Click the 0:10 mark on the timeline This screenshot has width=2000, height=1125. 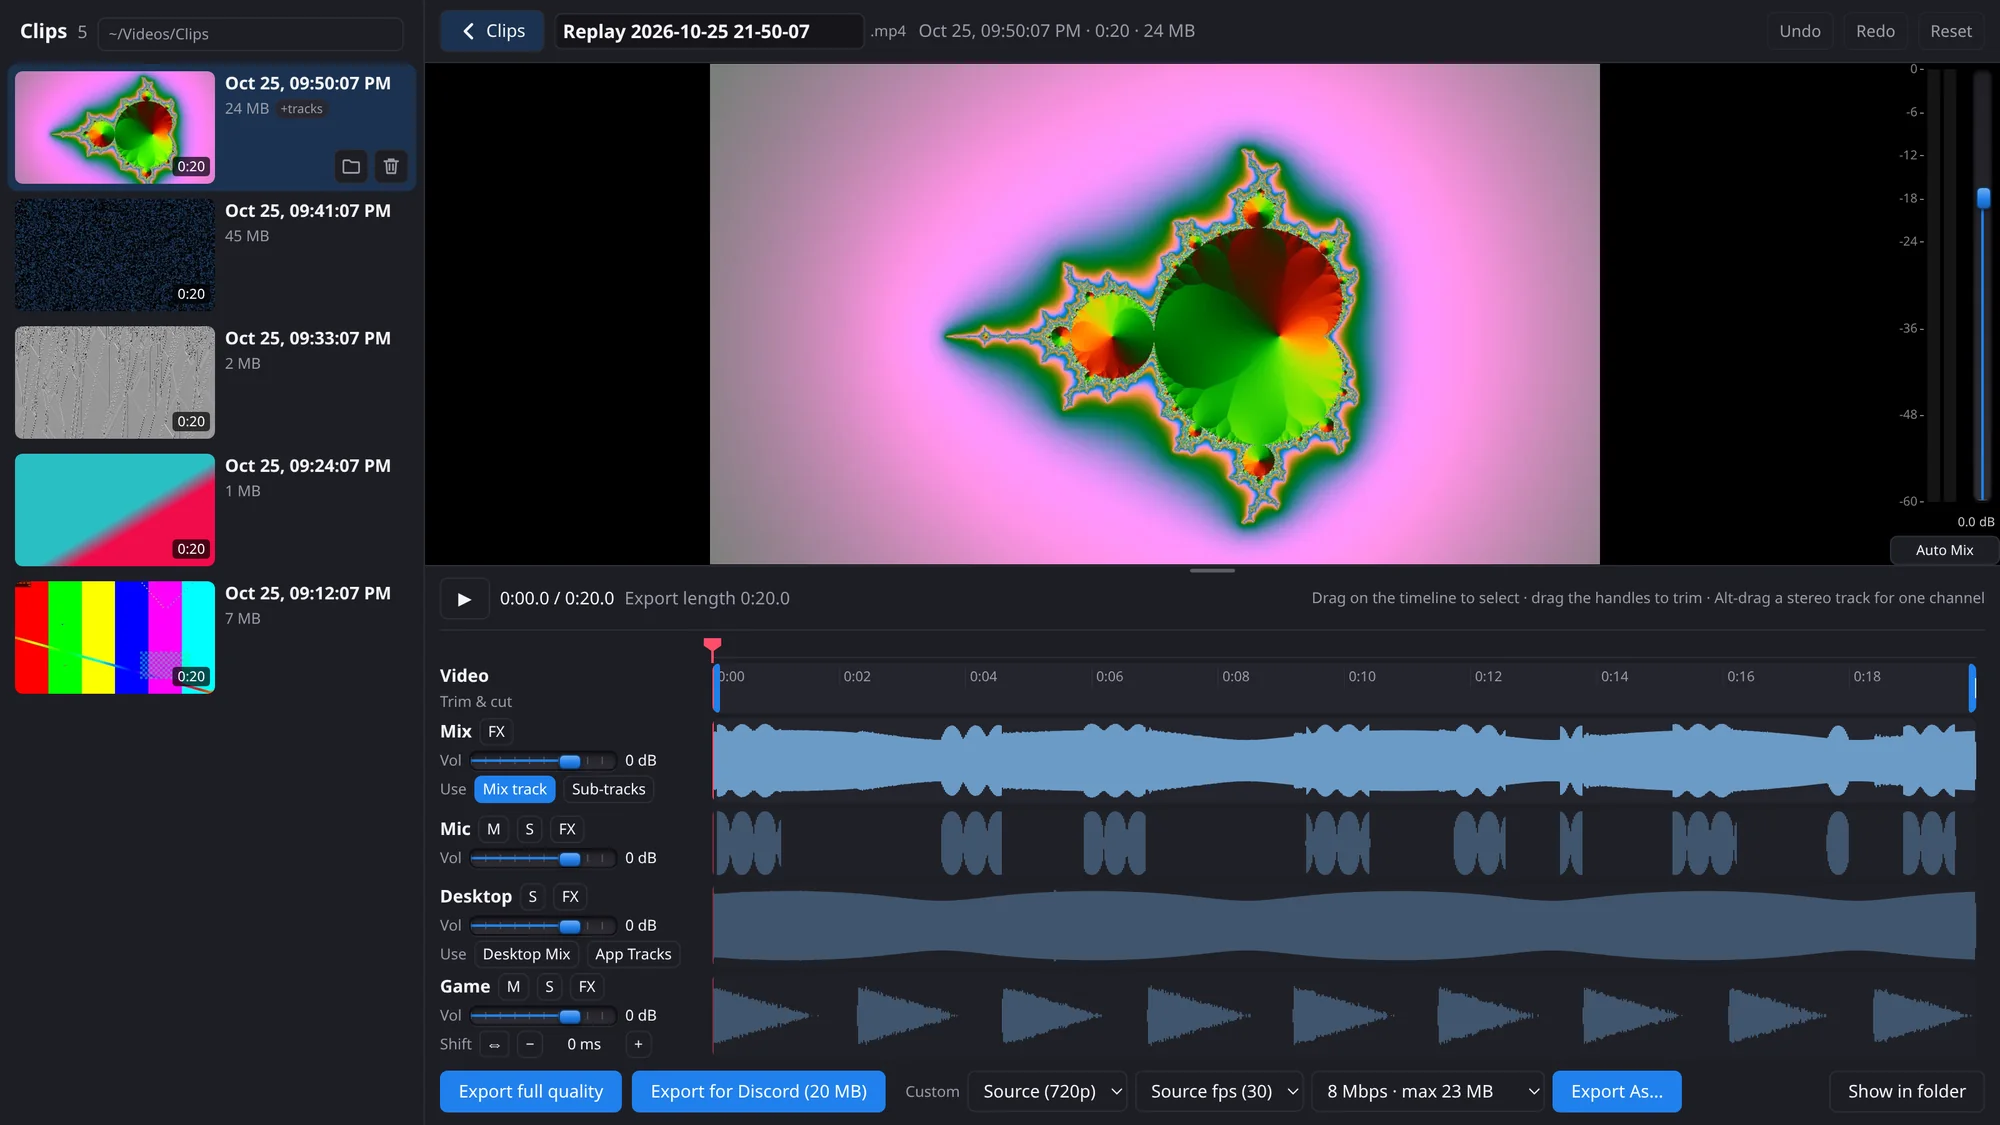click(x=1362, y=677)
